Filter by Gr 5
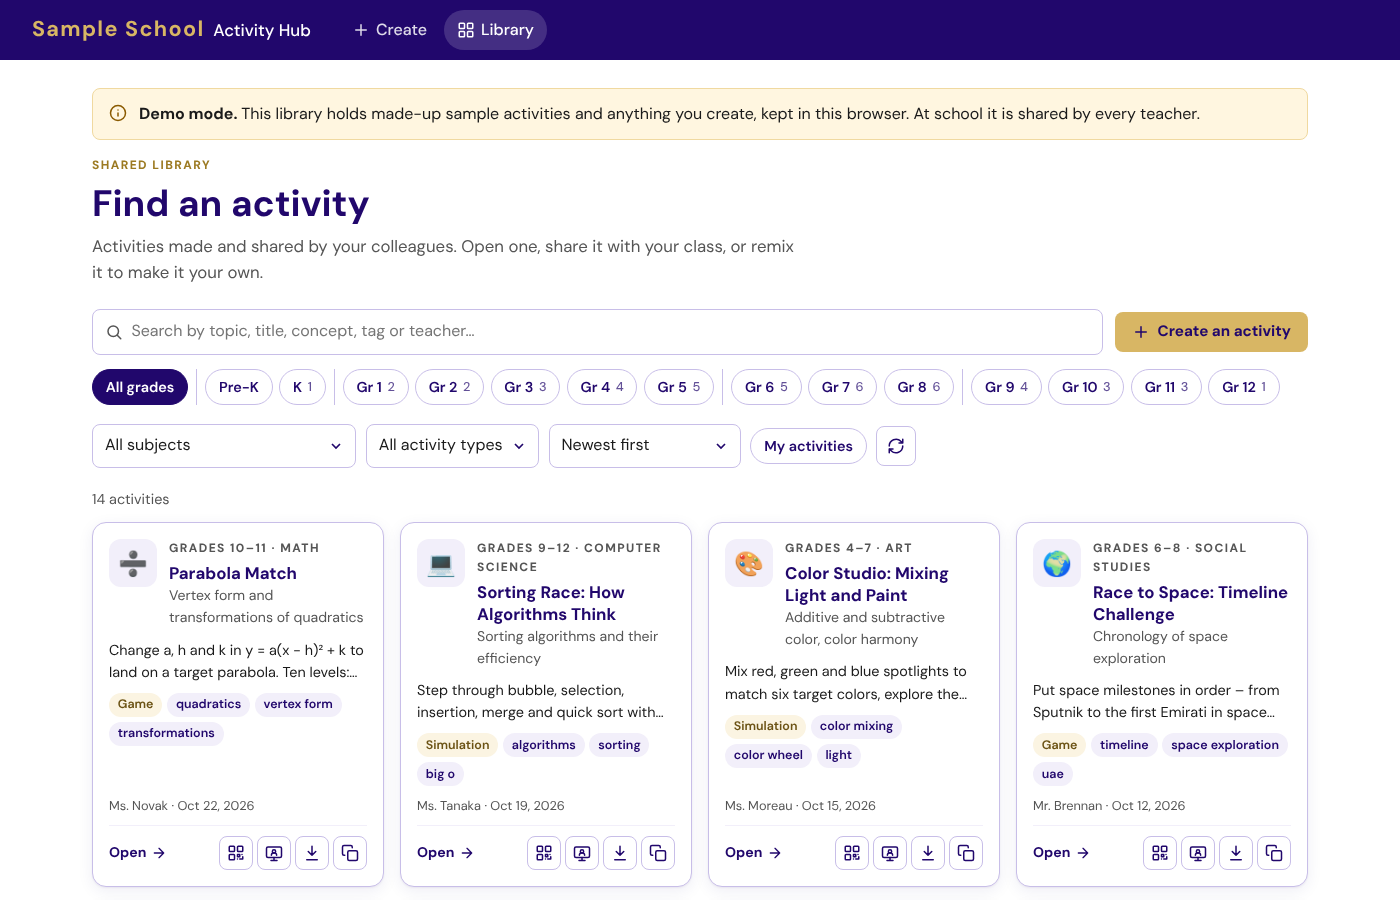 tap(679, 387)
